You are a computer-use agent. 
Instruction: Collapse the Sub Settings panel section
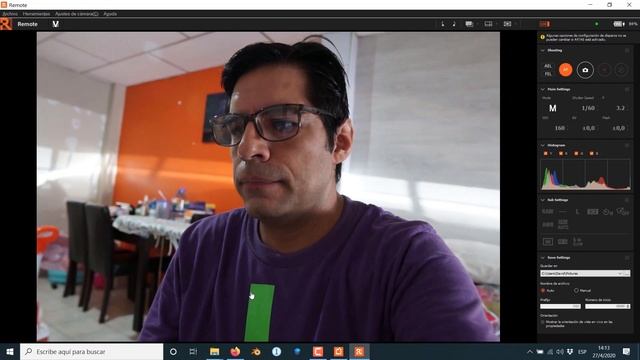543,200
